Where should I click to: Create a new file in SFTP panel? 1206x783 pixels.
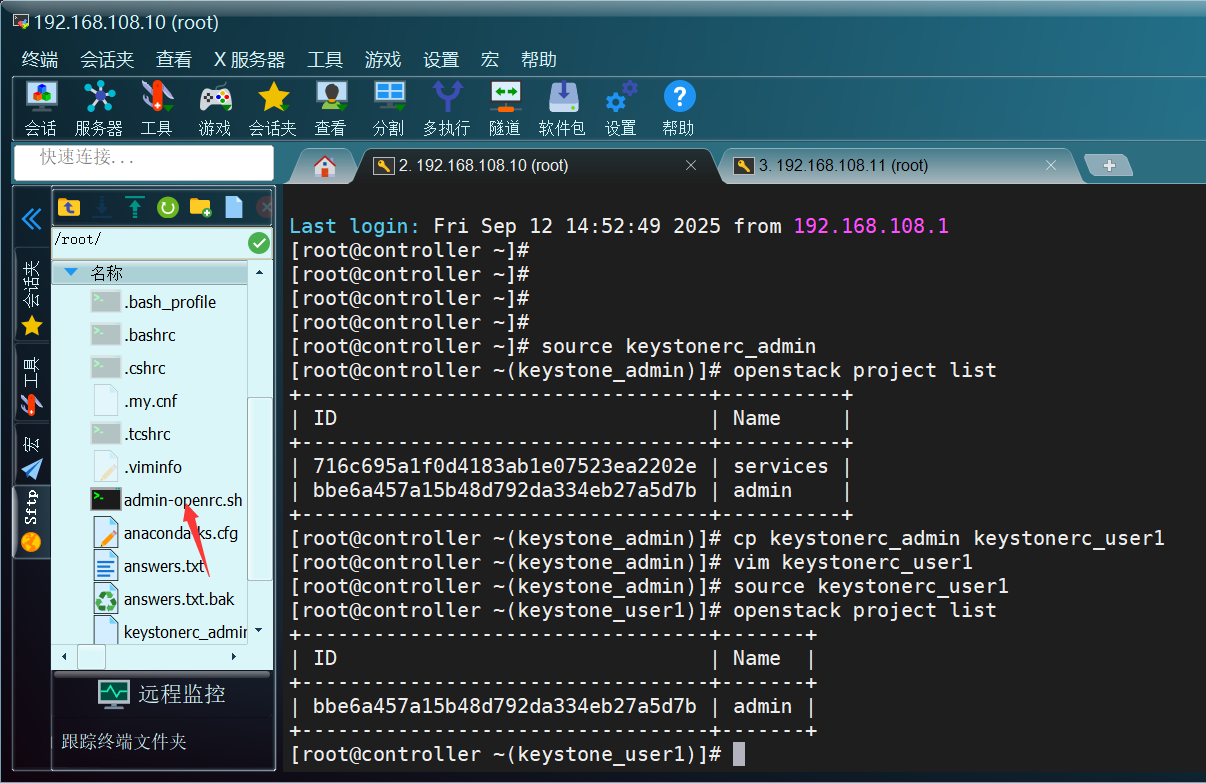pyautogui.click(x=234, y=207)
